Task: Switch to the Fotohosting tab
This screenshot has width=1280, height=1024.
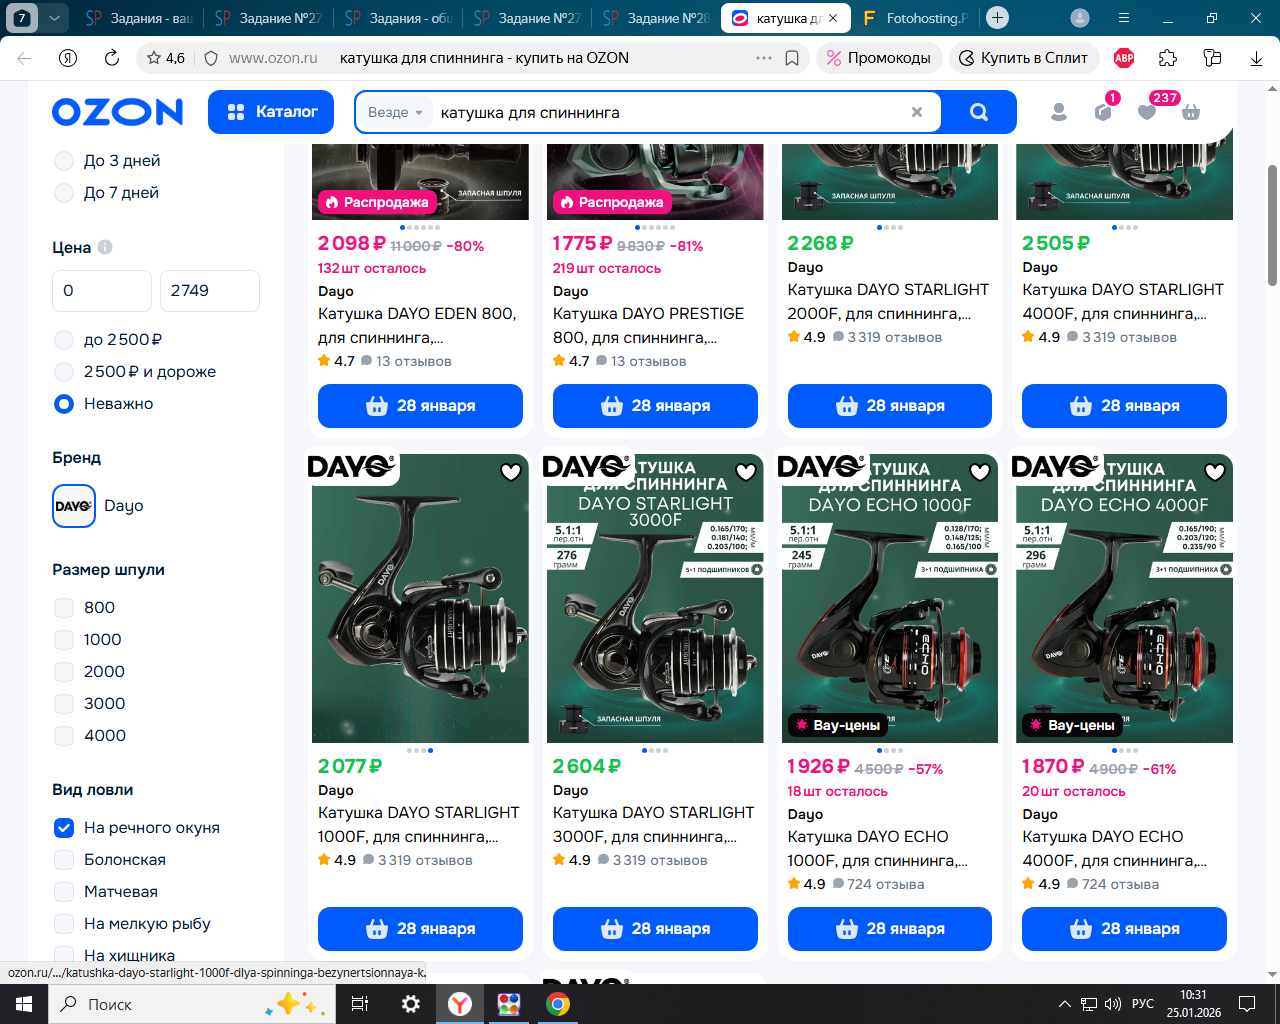Action: pyautogui.click(x=916, y=18)
